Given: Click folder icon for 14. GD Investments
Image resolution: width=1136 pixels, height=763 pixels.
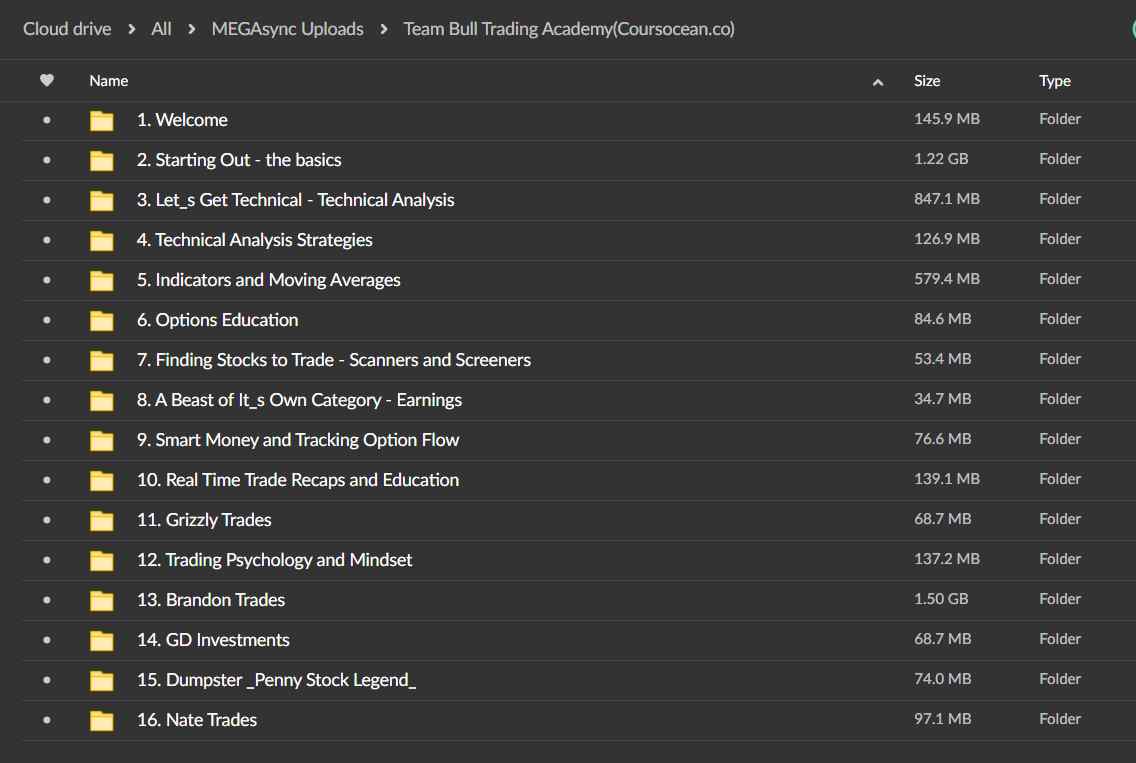Looking at the screenshot, I should [101, 641].
